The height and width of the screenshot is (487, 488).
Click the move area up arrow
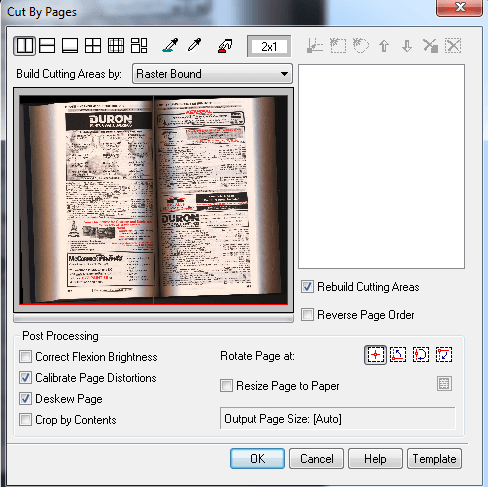click(x=384, y=46)
